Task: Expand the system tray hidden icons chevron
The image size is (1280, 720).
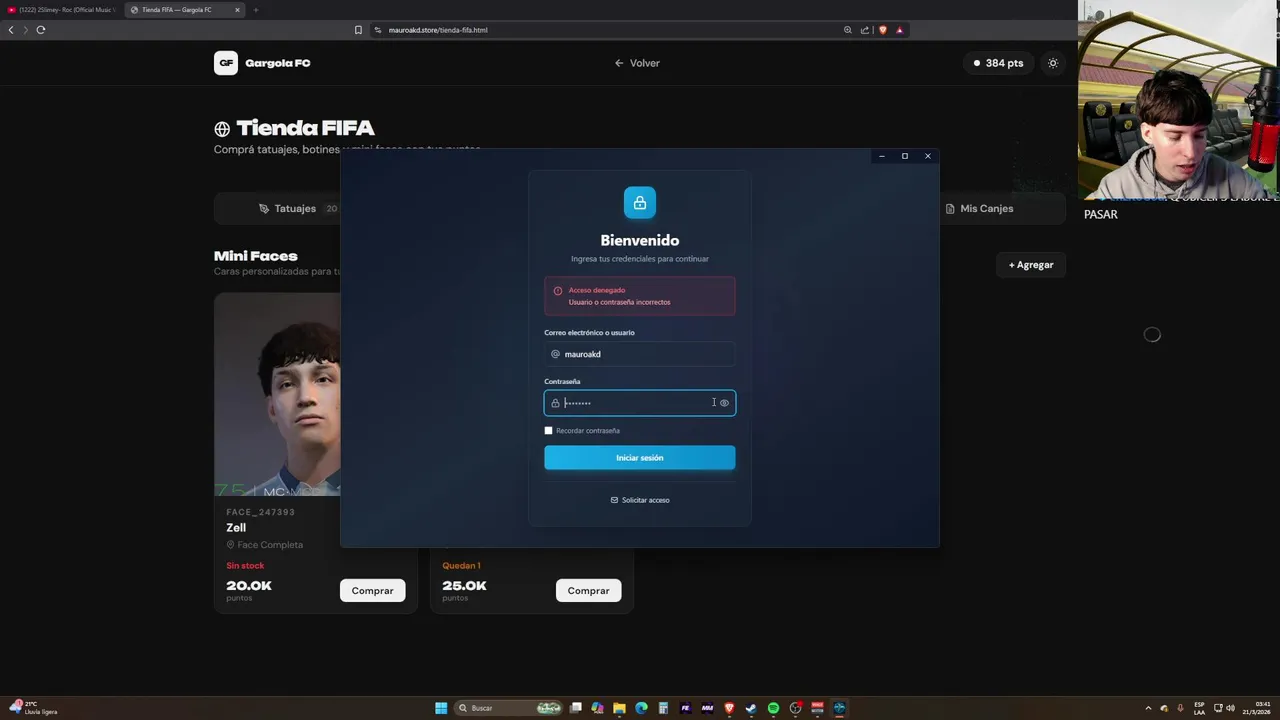Action: tap(1148, 708)
